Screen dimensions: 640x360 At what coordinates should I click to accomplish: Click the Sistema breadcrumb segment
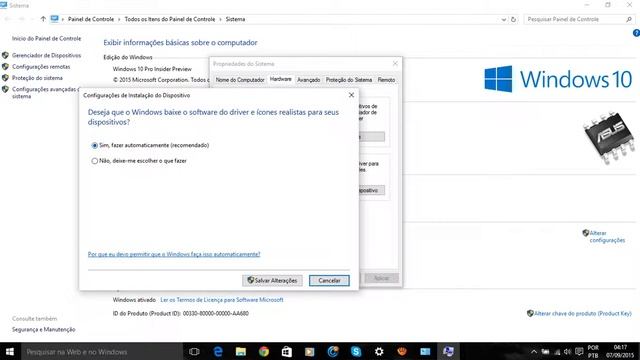236,19
